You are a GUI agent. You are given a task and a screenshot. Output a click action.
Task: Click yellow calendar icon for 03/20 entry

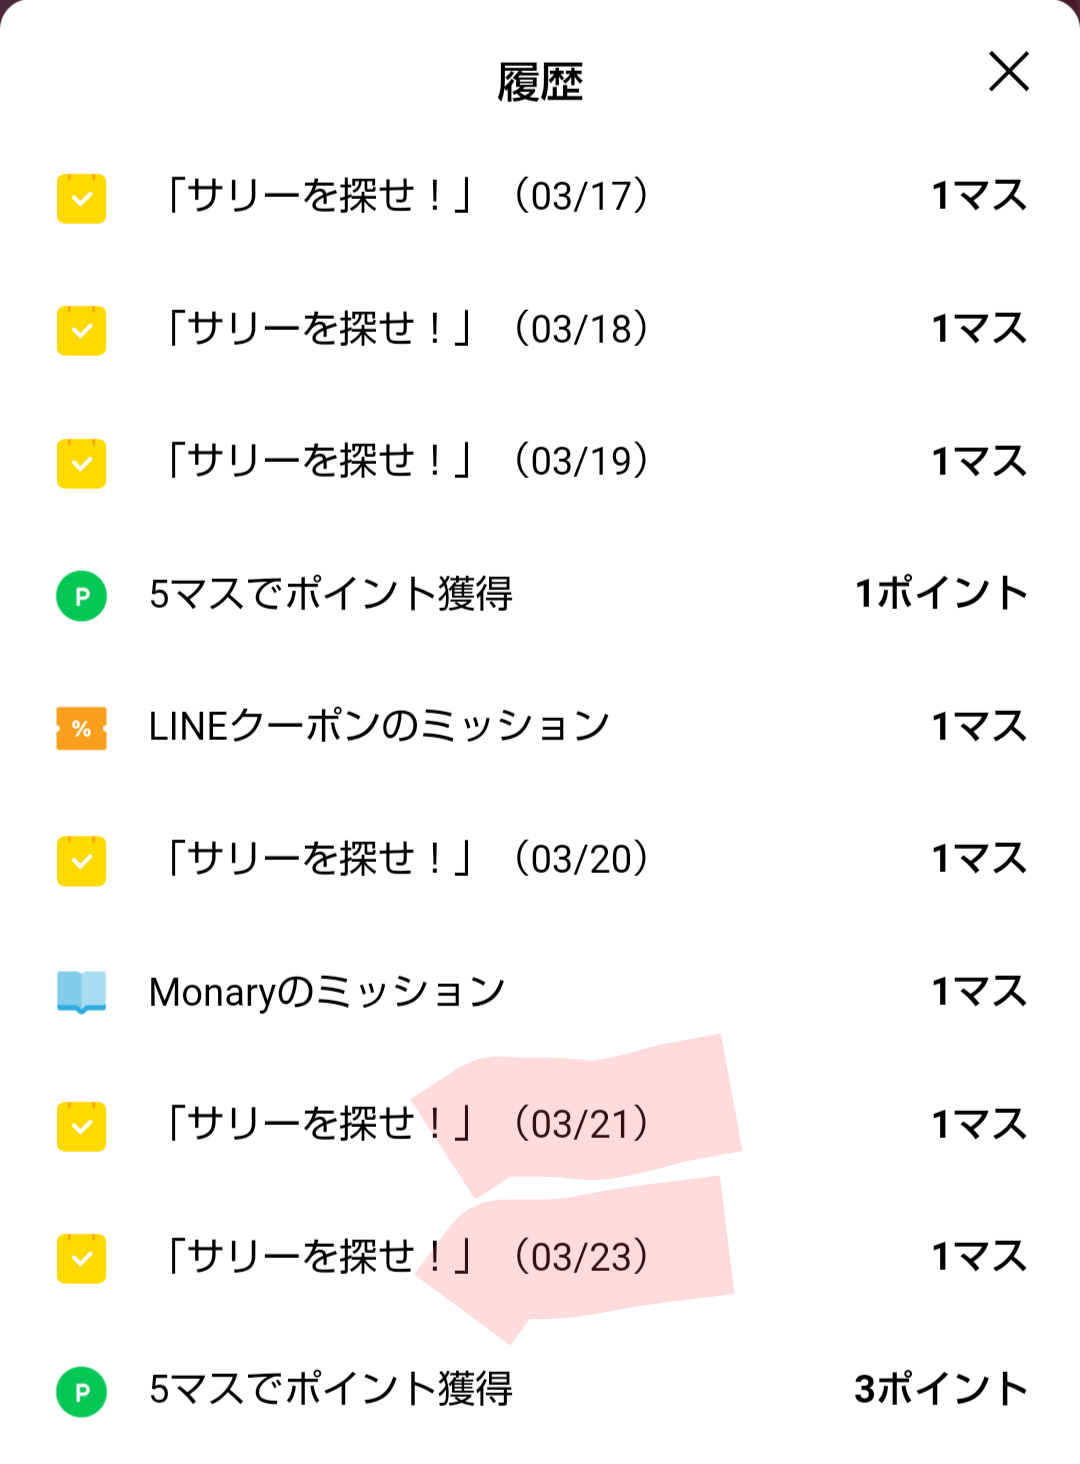[x=82, y=861]
